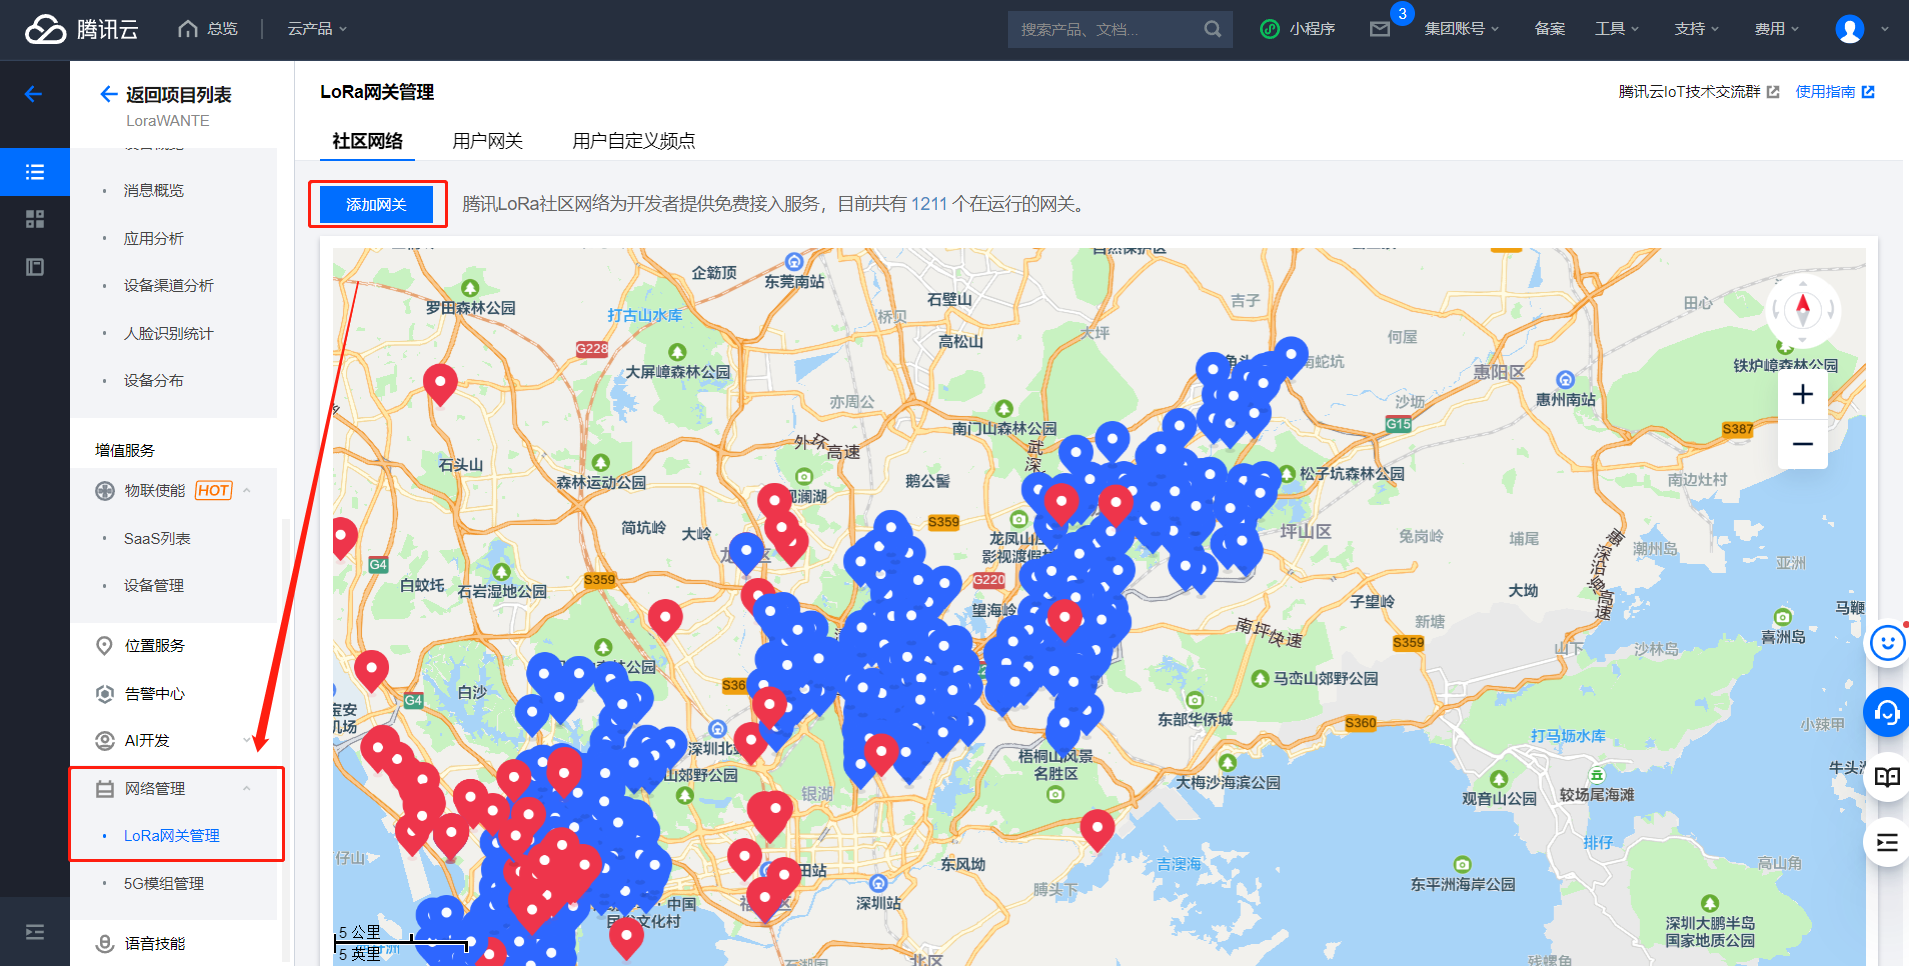Zoom out the map with minus button
This screenshot has height=966, width=1909.
1803,444
